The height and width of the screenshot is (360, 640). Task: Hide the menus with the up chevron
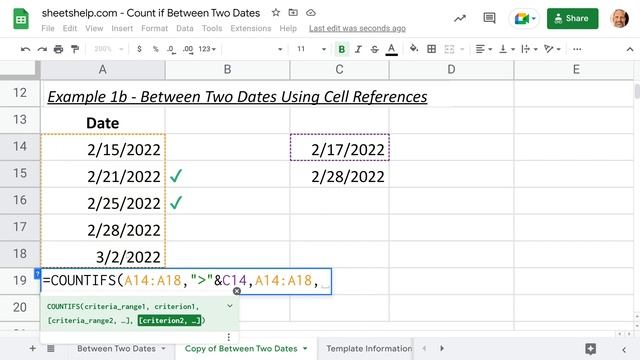click(x=630, y=49)
